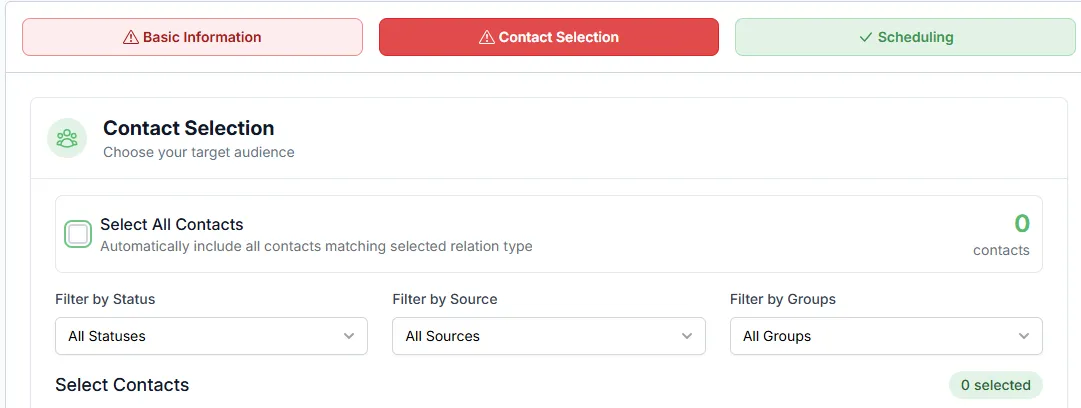Expand the Filter by Groups dropdown
Screen dimensions: 1081x408
click(x=886, y=336)
